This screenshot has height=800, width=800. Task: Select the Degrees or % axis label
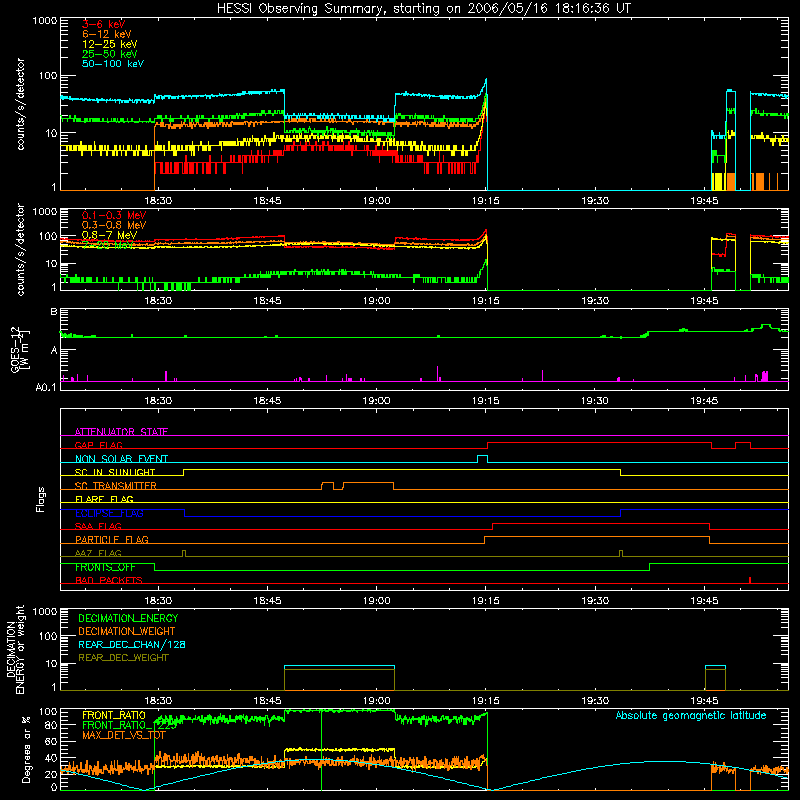[x=26, y=749]
